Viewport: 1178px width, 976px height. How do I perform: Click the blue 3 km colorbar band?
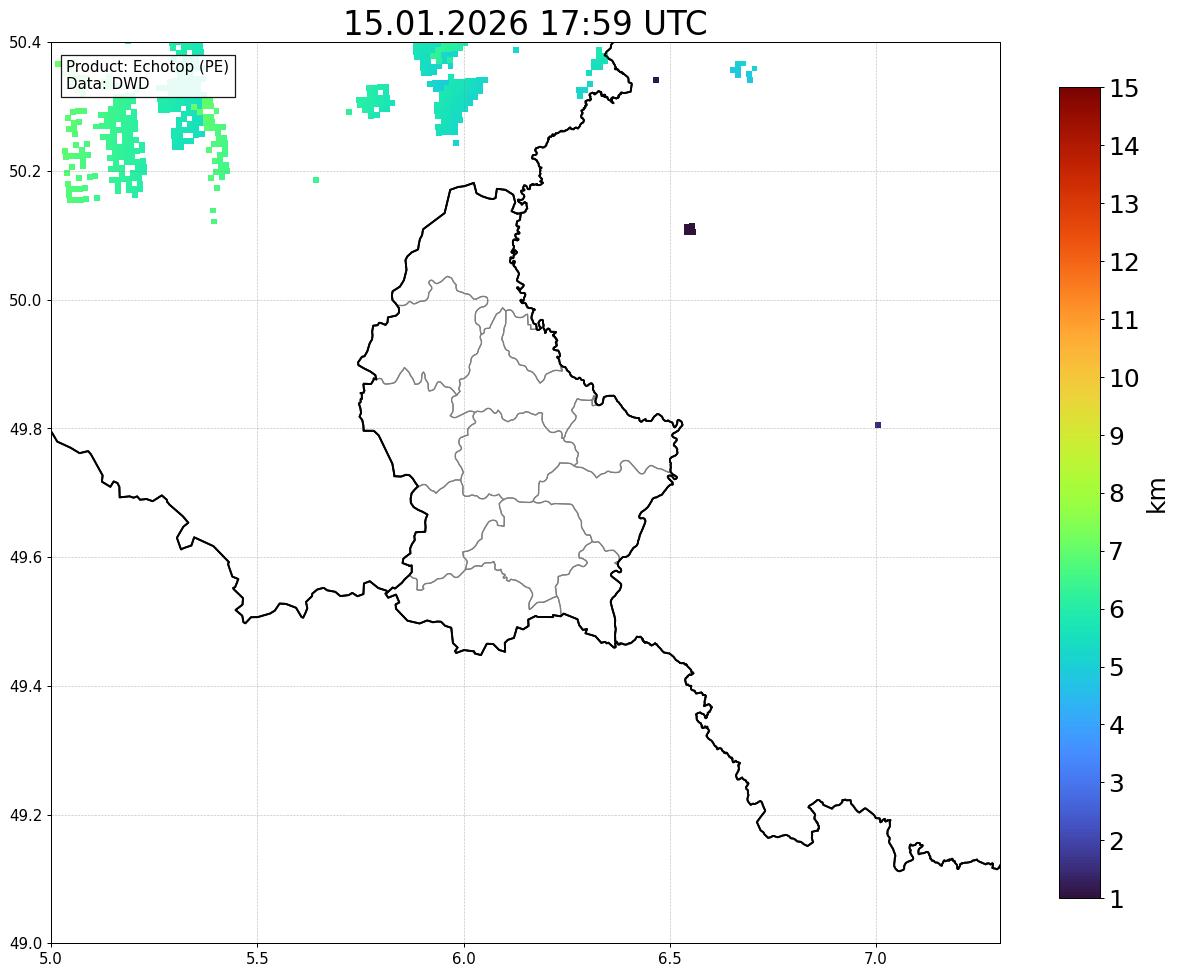[1080, 783]
